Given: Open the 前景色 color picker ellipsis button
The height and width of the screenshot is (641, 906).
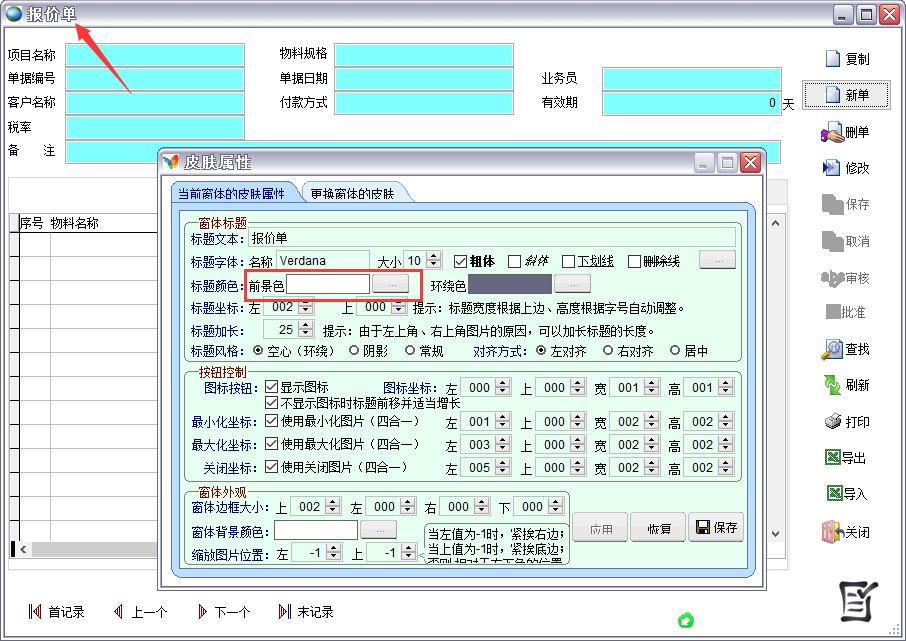Looking at the screenshot, I should [391, 285].
